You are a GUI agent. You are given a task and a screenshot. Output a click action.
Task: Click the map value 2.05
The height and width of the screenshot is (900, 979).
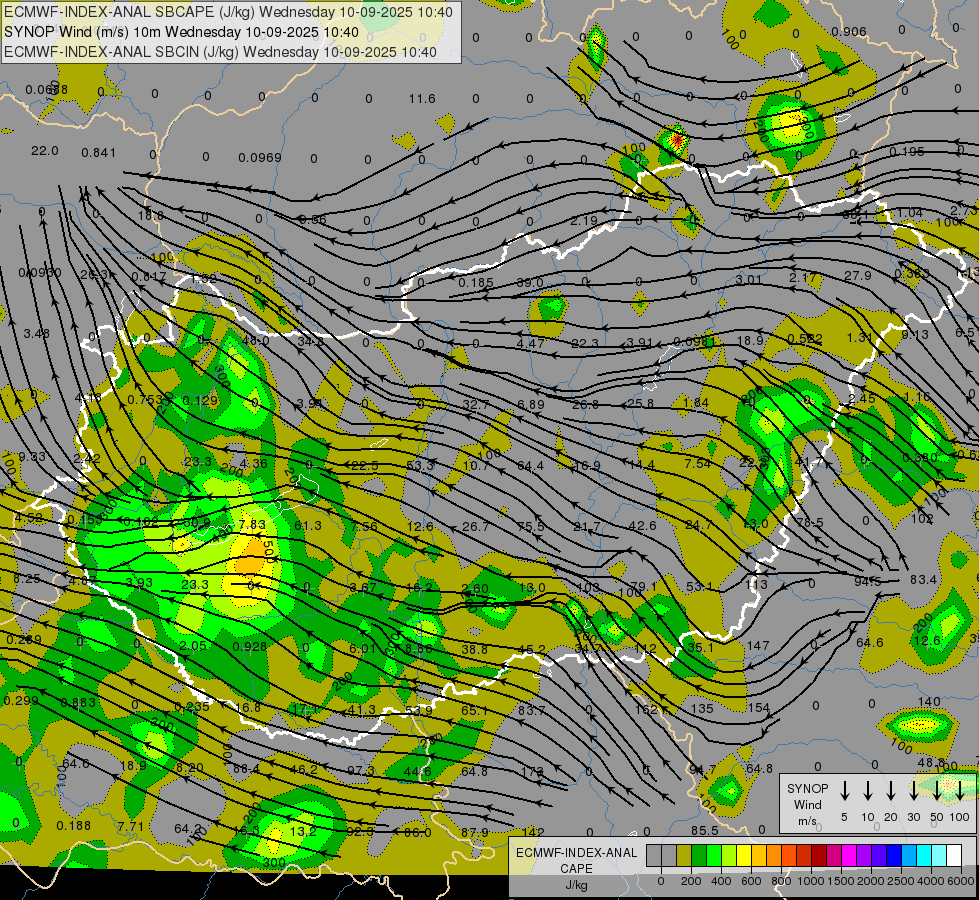pos(192,645)
